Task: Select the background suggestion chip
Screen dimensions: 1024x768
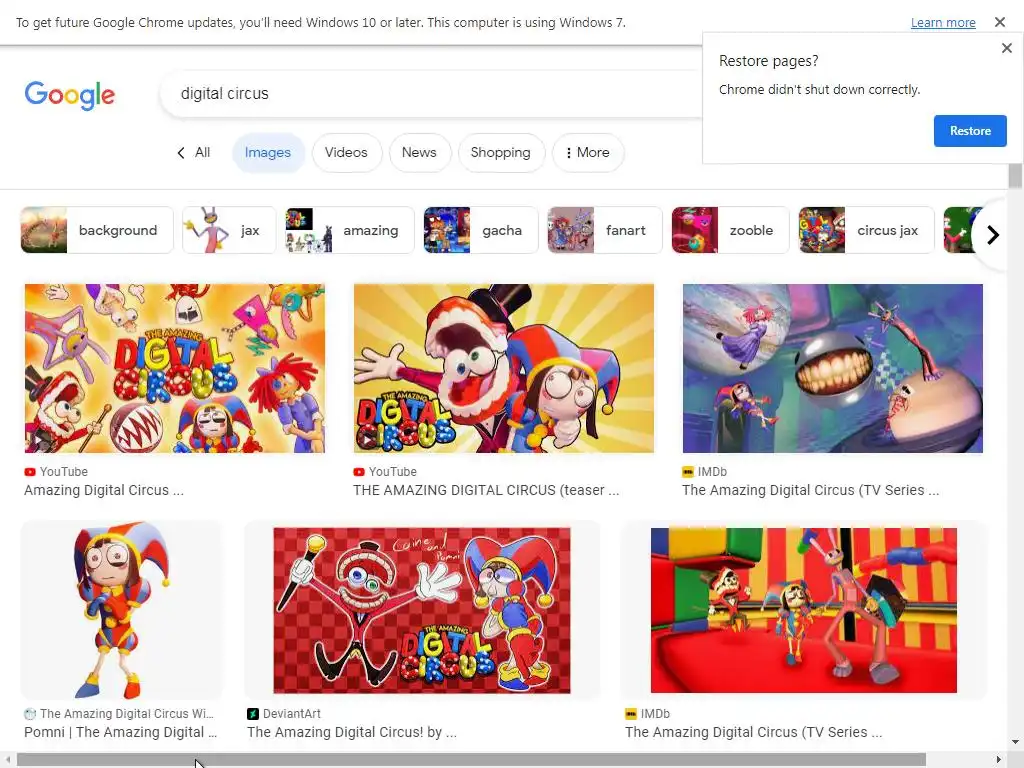Action: point(97,230)
